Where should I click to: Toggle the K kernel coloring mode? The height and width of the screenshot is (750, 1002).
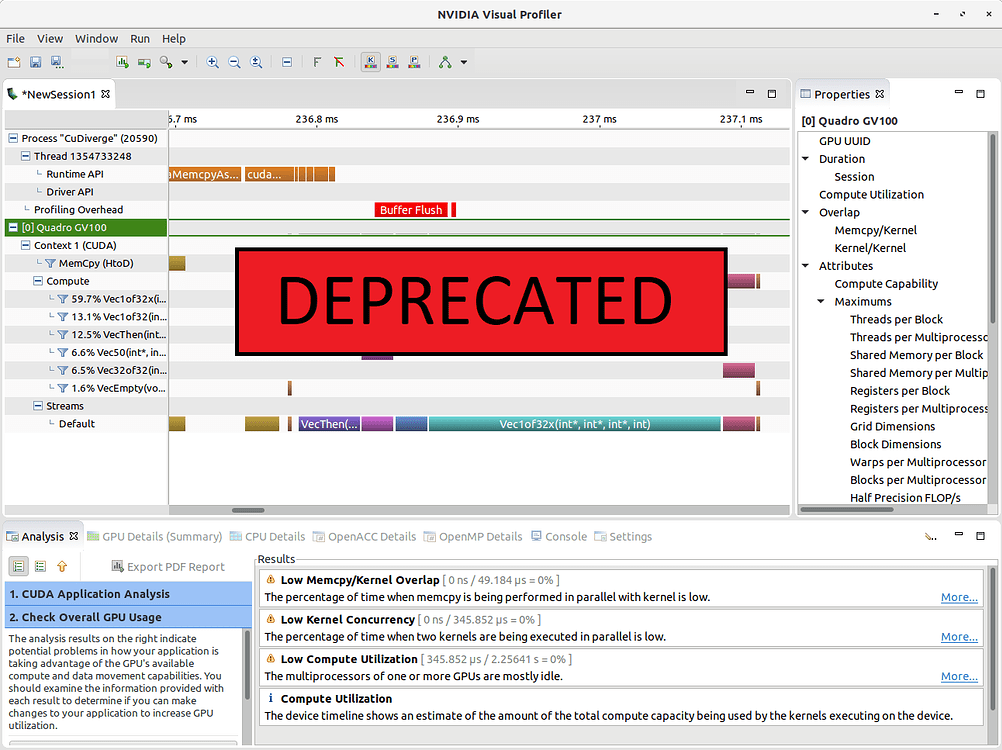371,62
